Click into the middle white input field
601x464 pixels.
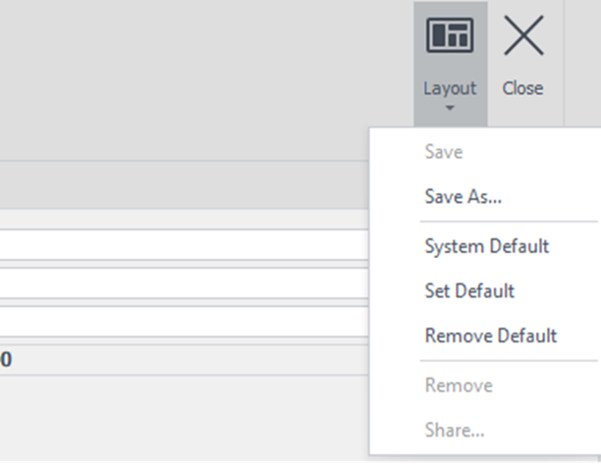click(x=180, y=283)
